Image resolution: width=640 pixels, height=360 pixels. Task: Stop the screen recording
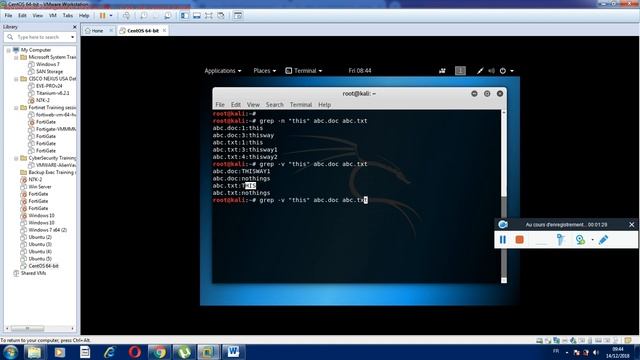pyautogui.click(x=519, y=240)
